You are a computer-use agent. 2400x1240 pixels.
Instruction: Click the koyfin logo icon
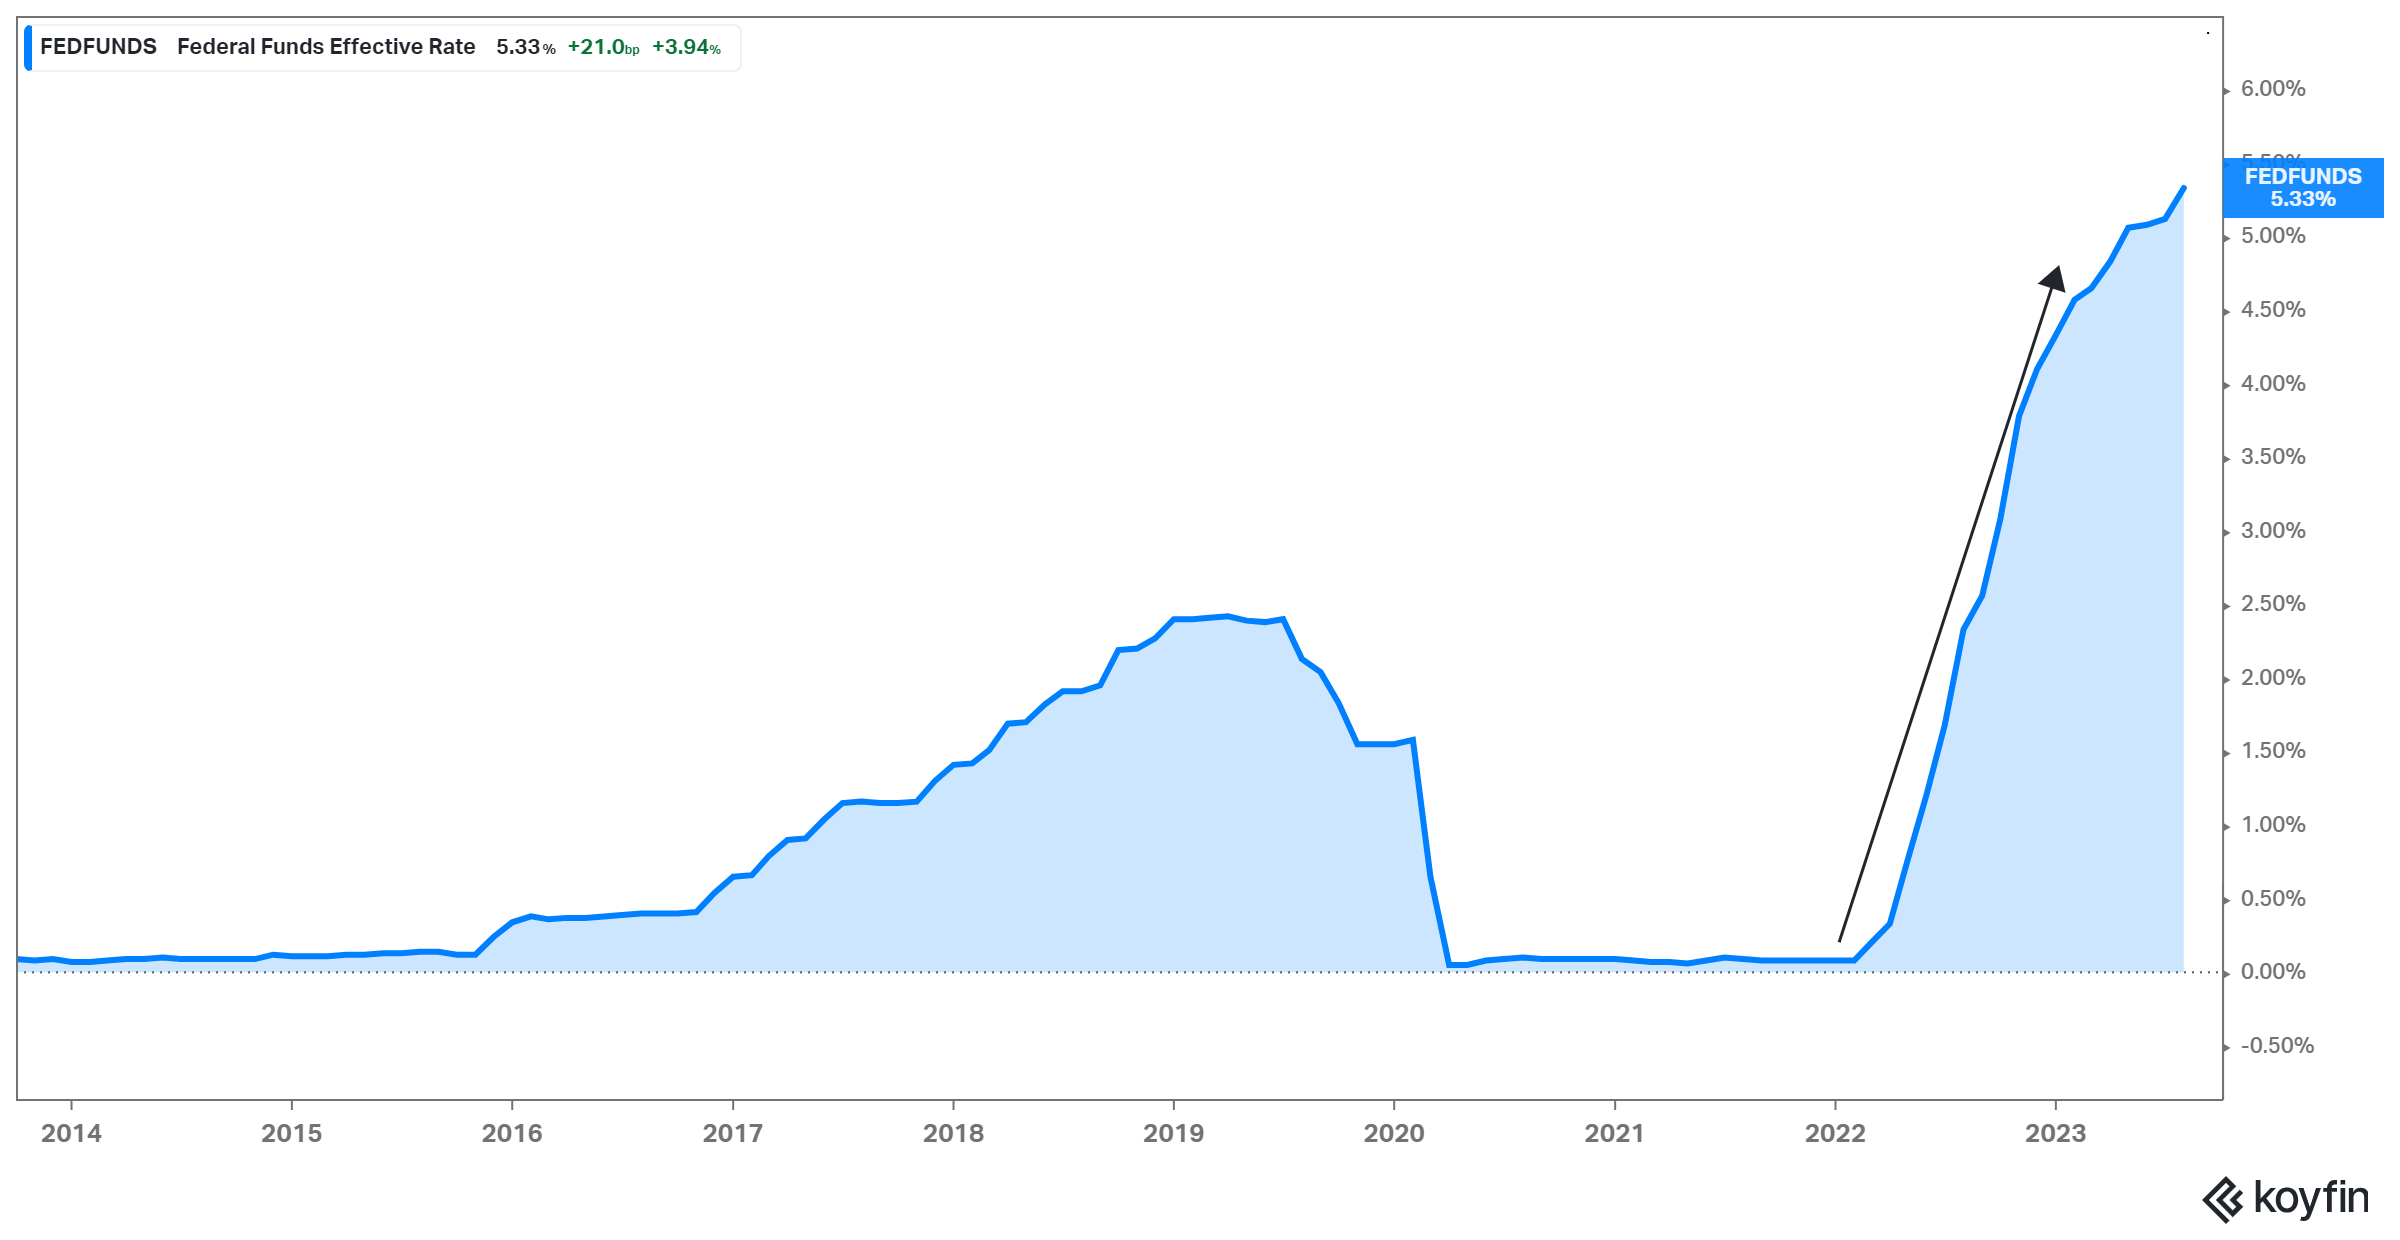tap(2223, 1200)
